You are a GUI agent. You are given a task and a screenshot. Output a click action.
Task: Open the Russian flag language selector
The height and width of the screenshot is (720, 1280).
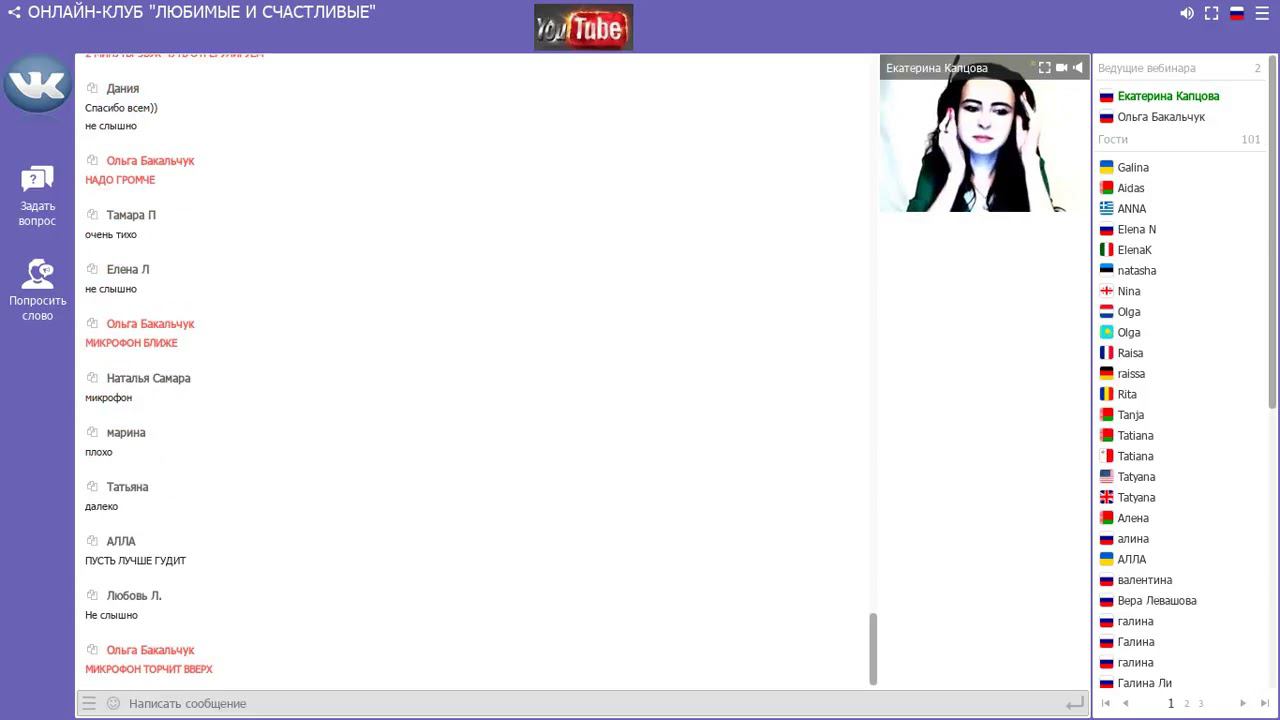[1237, 13]
